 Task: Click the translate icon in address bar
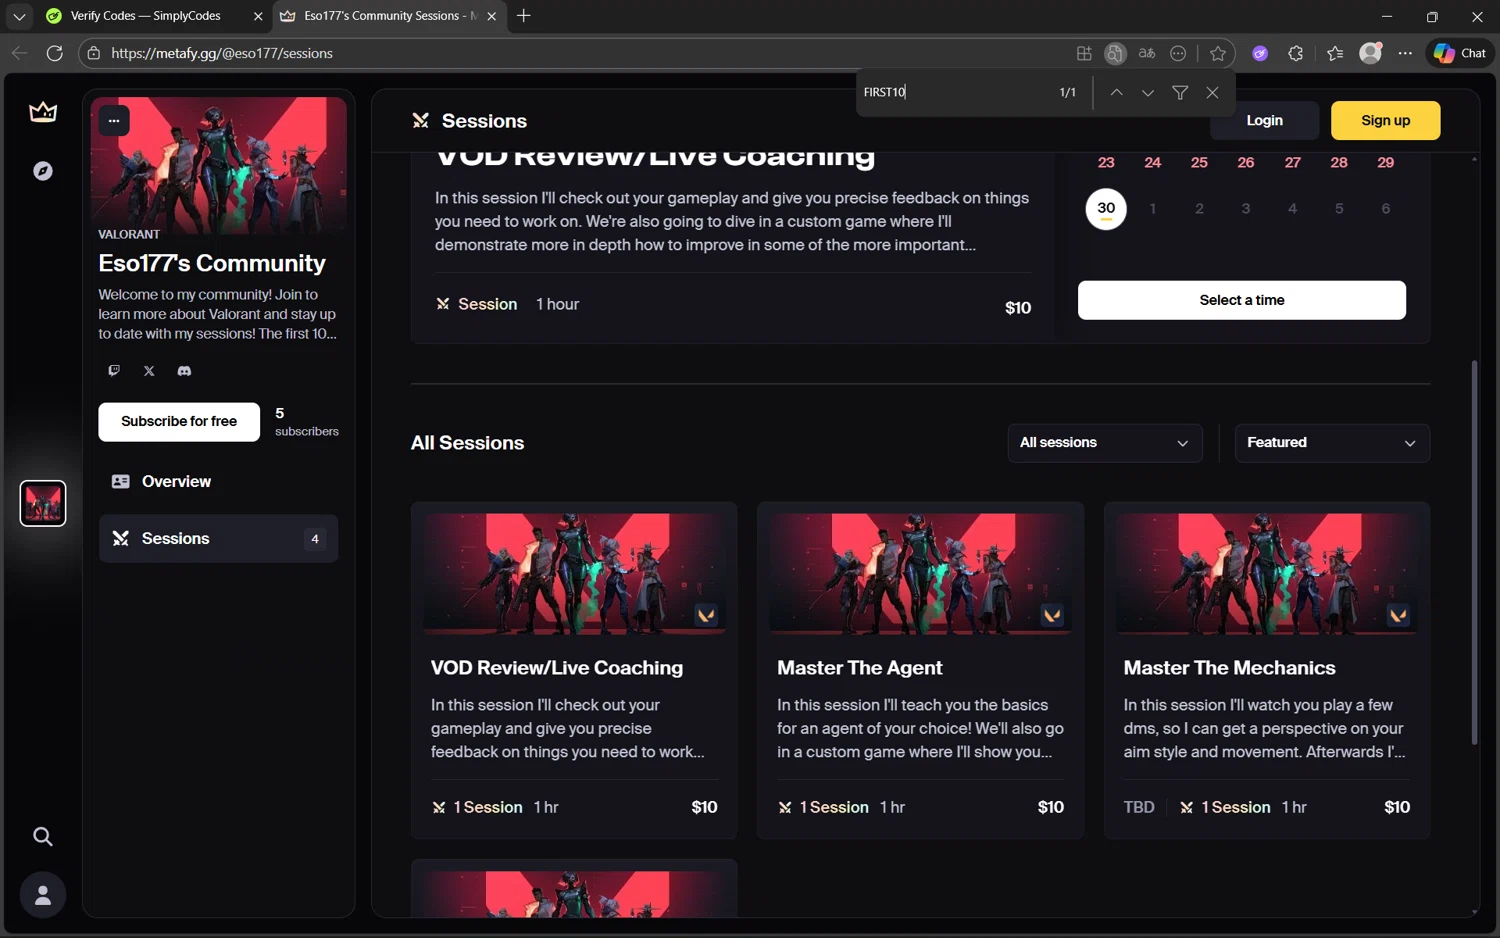[1147, 53]
